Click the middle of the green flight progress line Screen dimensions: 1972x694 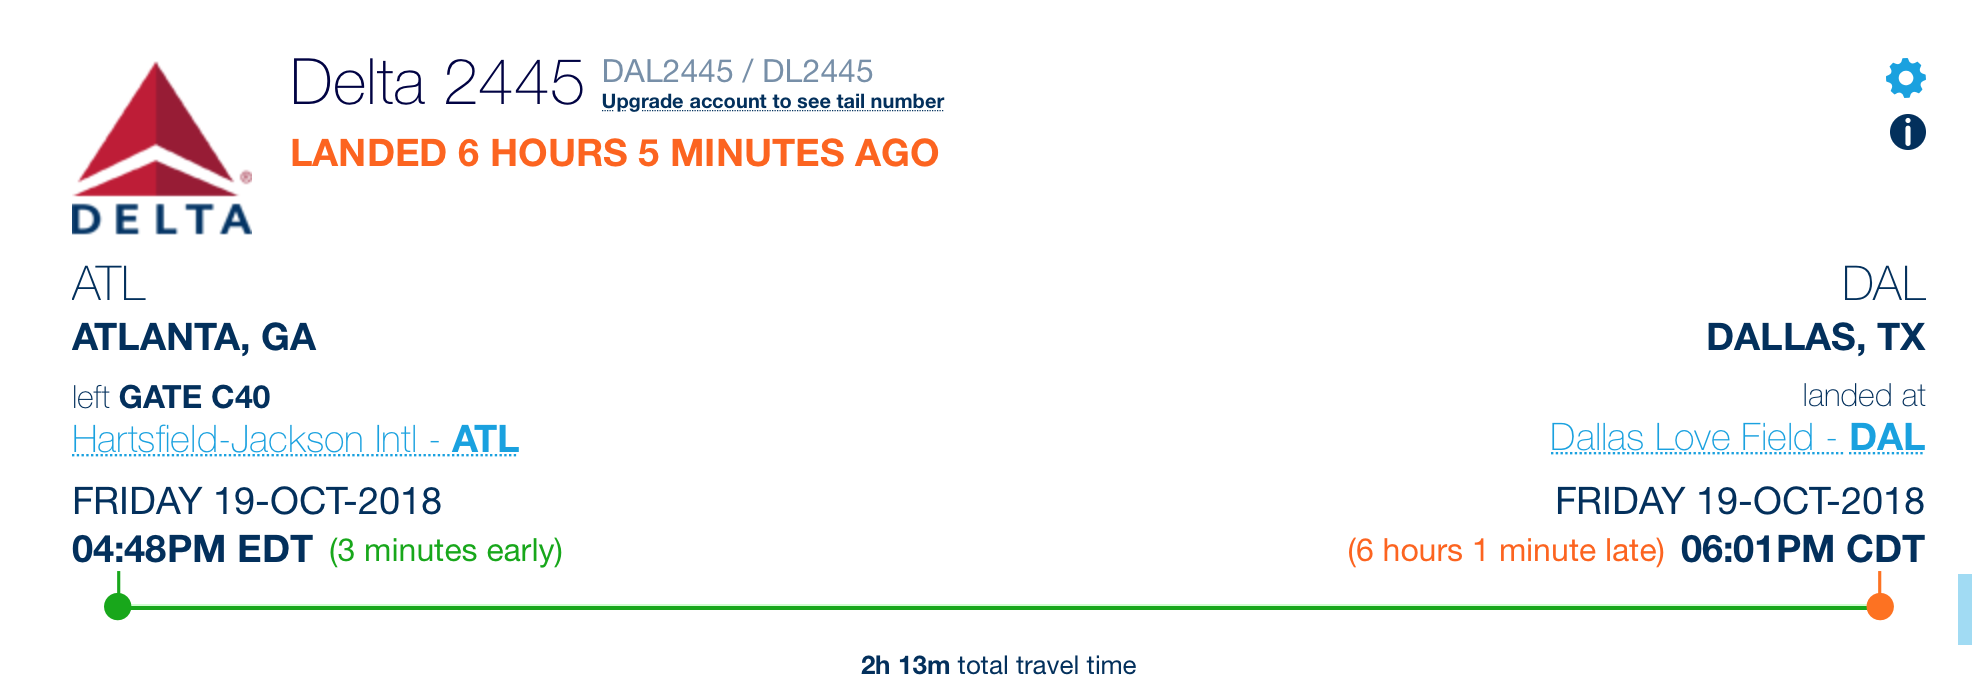point(998,607)
